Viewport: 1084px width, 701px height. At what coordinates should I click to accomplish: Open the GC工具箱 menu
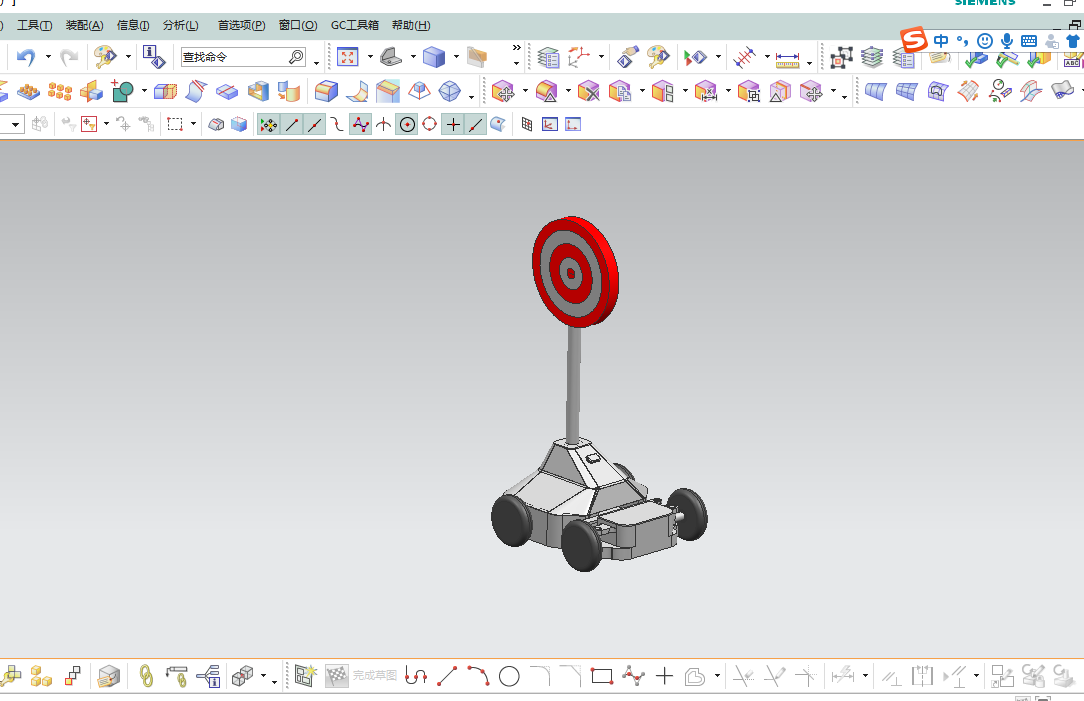(x=355, y=26)
